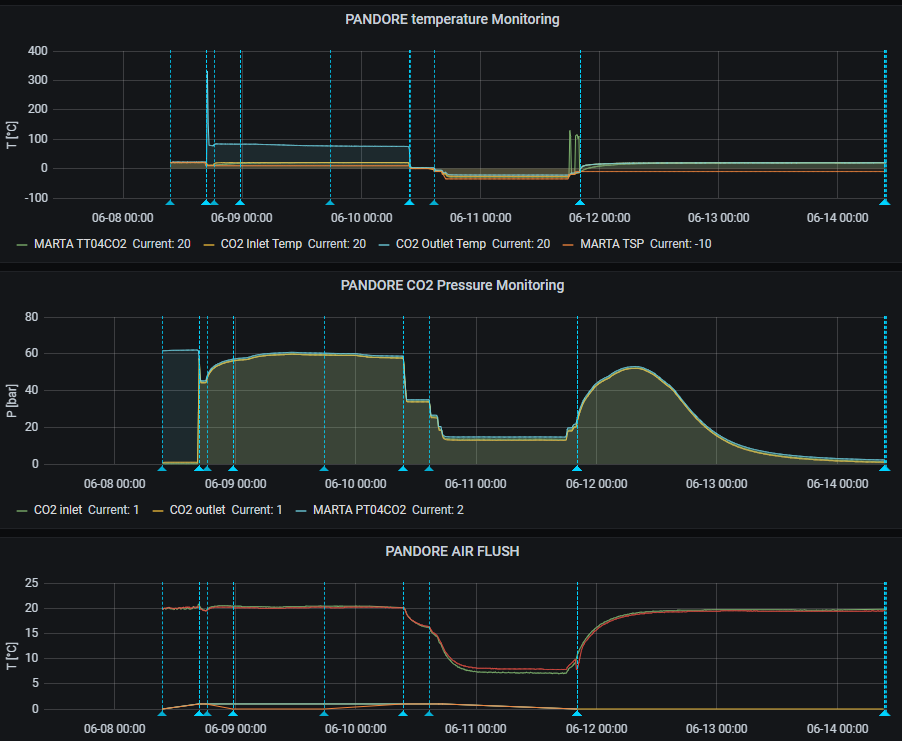This screenshot has height=741, width=902.
Task: Click leftmost annotation marker in CO2 Pressure panel
Action: click(x=162, y=467)
